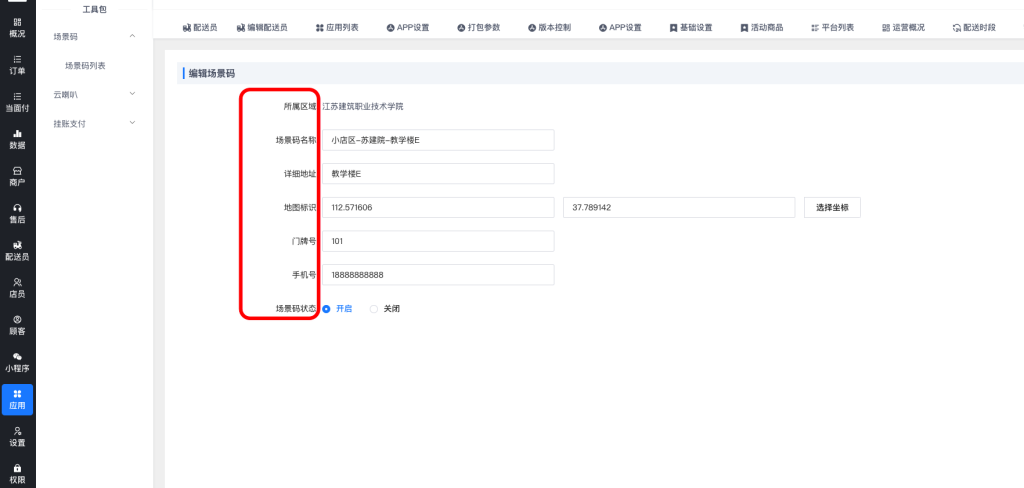
Task: Open the 场景码列表 submenu link
Action: (x=85, y=65)
